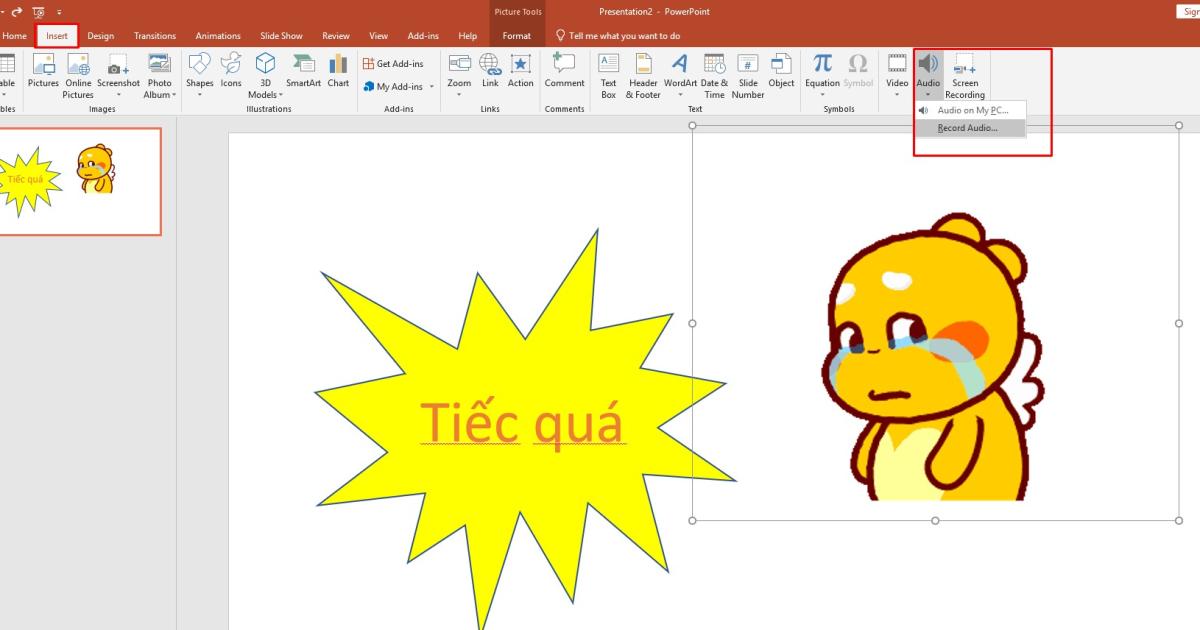Open Customize Quick Access Toolbar dropdown
Image resolution: width=1200 pixels, height=630 pixels.
[x=59, y=11]
